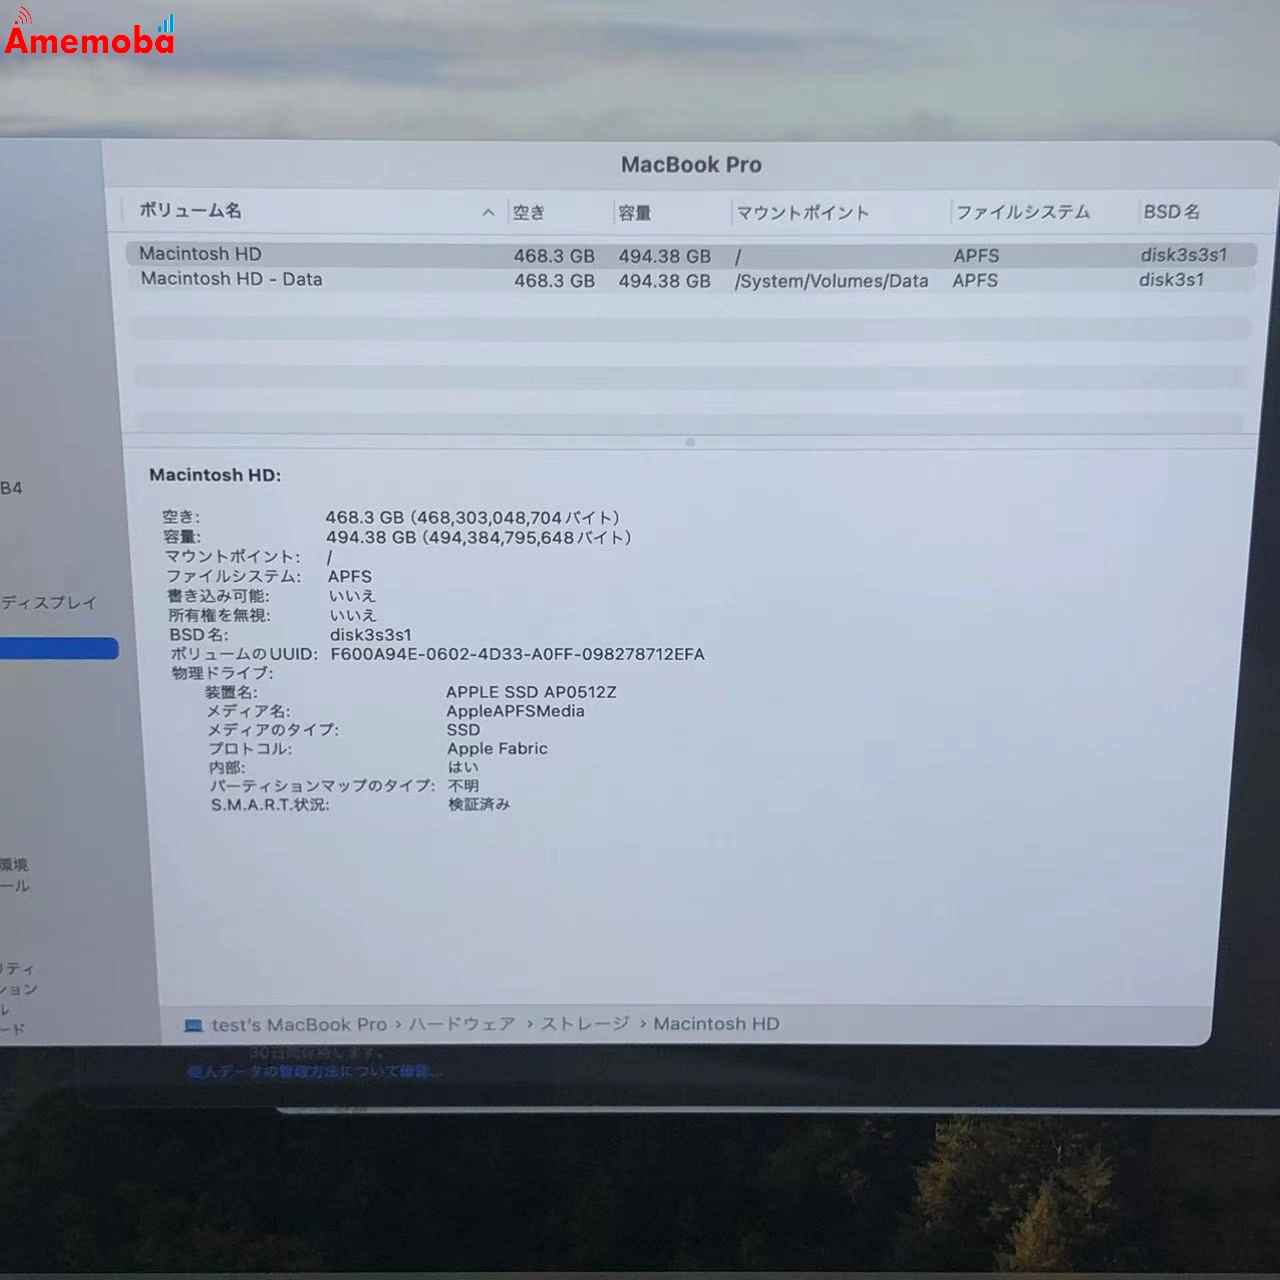Click the Amemoba logo

tap(88, 40)
